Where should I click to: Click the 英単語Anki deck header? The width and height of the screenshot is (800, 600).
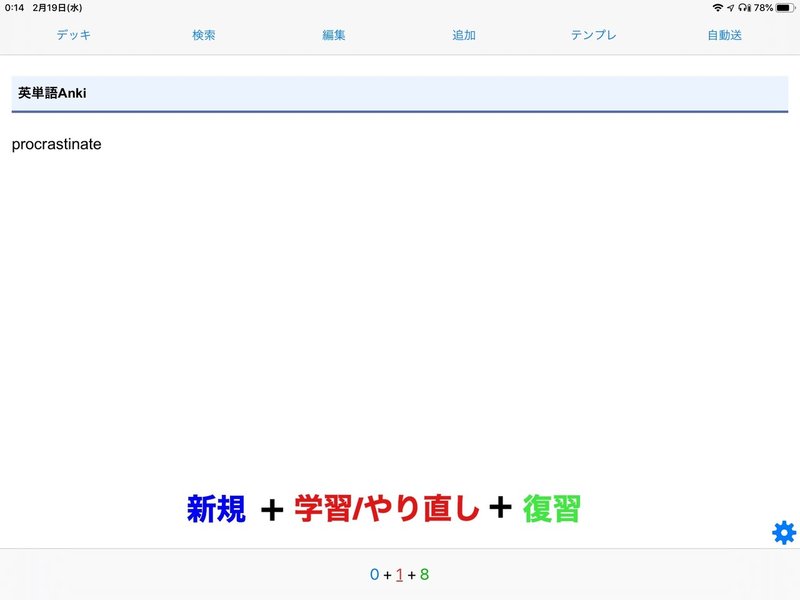click(399, 94)
